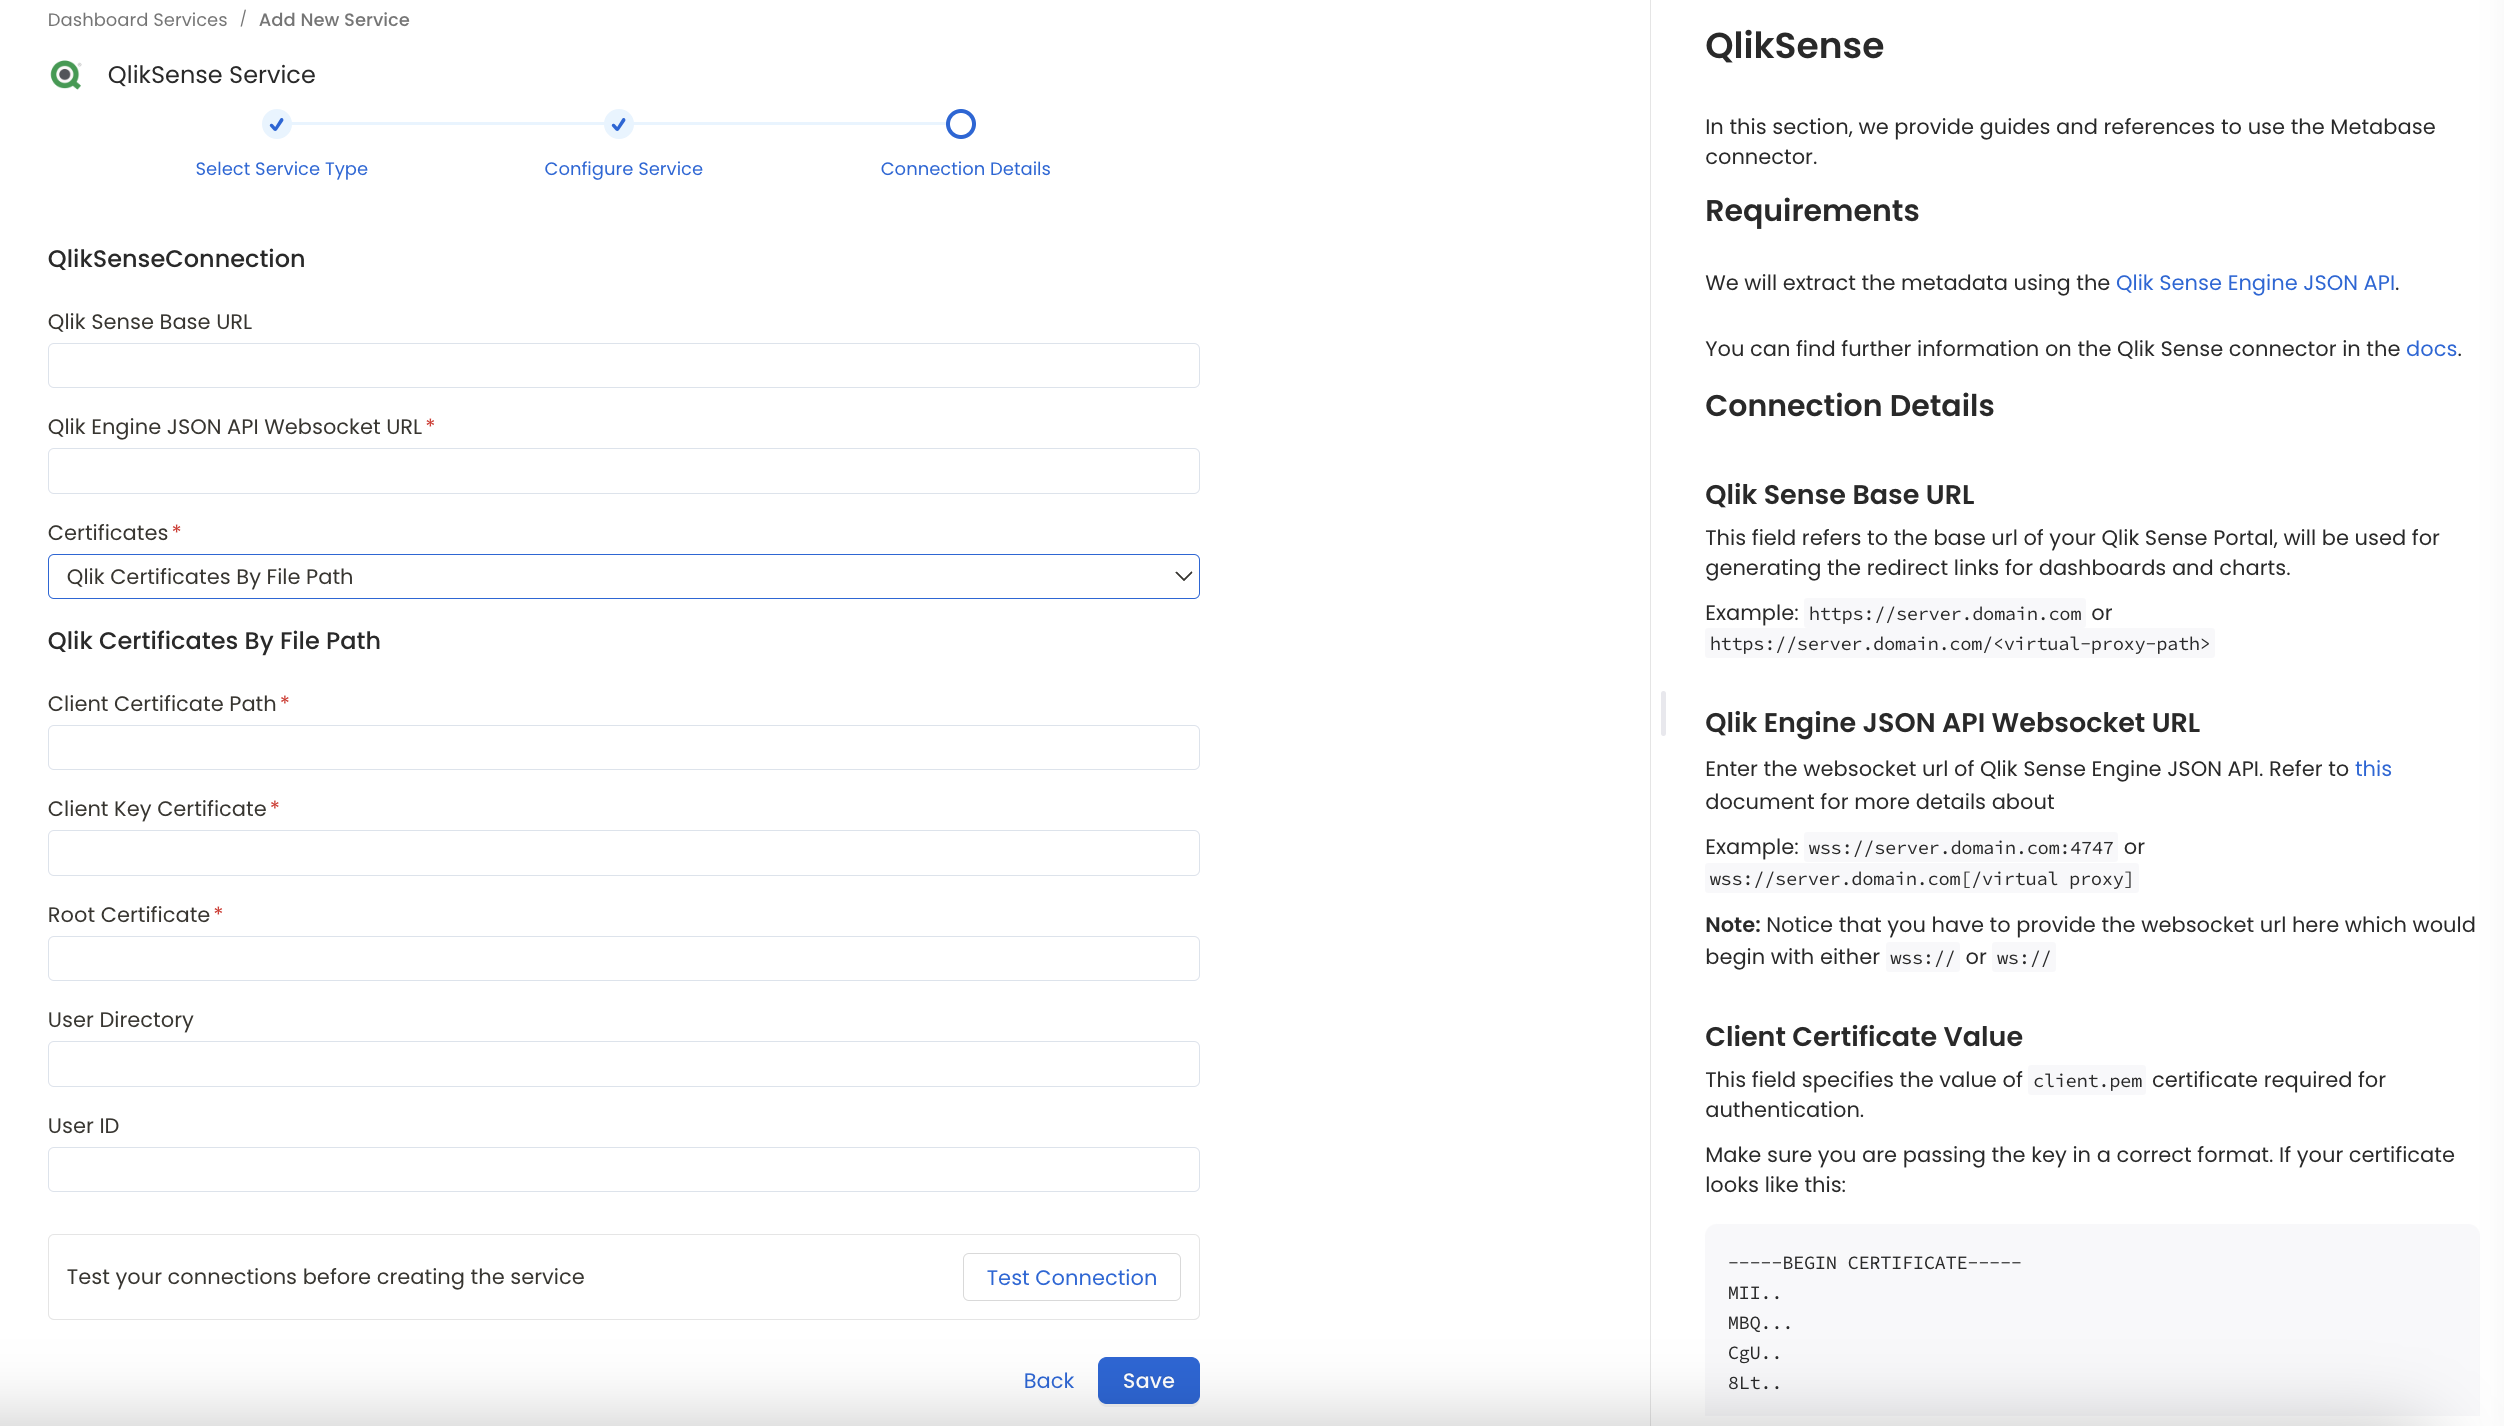
Task: Click the Add New Service breadcrumb item
Action: (x=333, y=19)
